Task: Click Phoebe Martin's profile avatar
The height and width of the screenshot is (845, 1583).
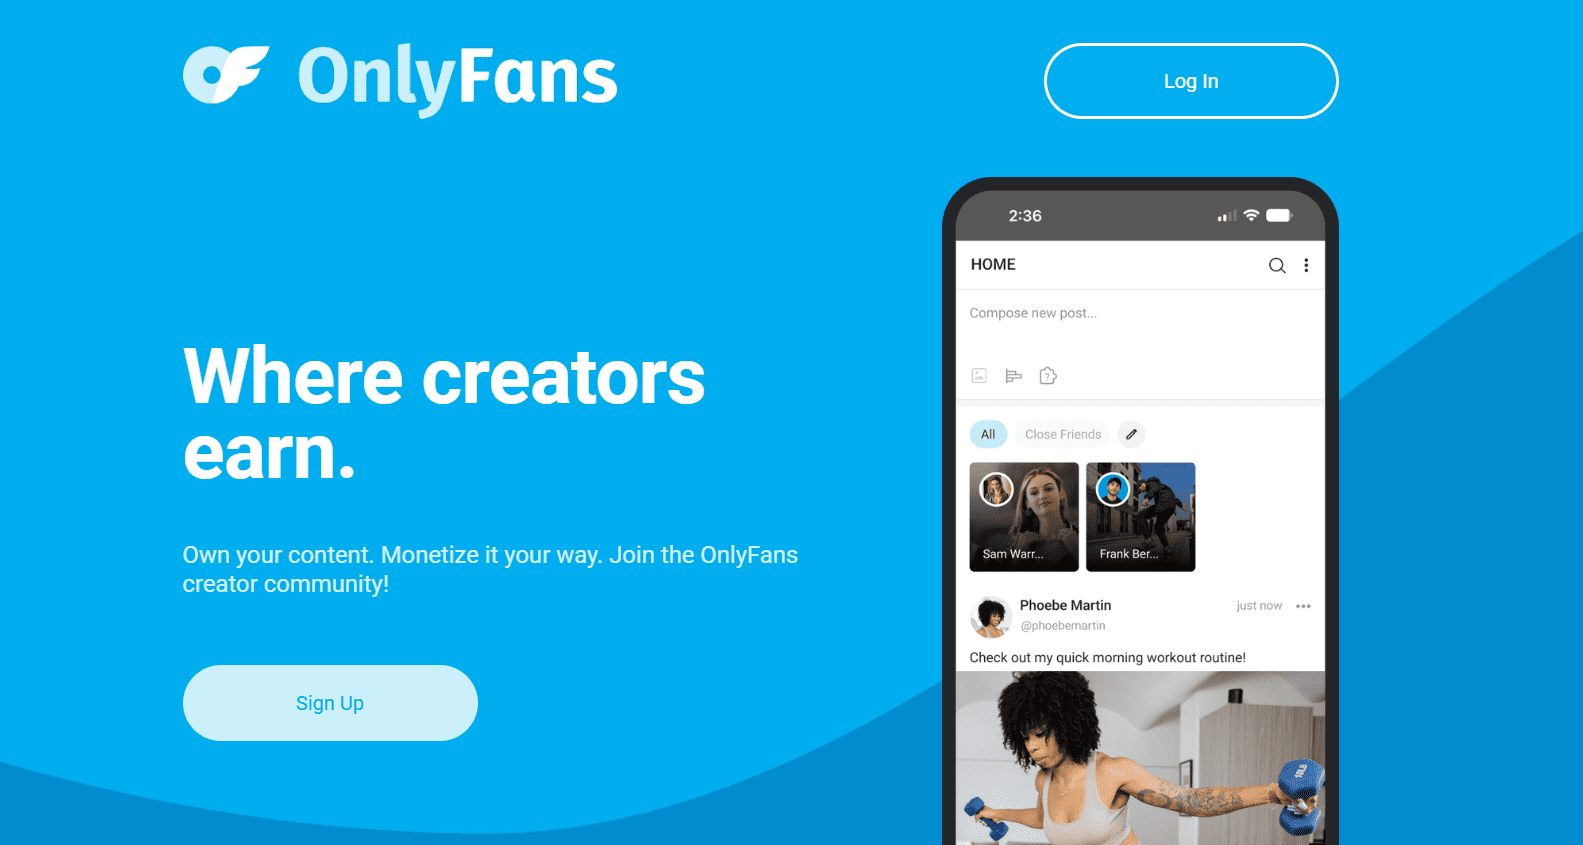Action: [991, 617]
